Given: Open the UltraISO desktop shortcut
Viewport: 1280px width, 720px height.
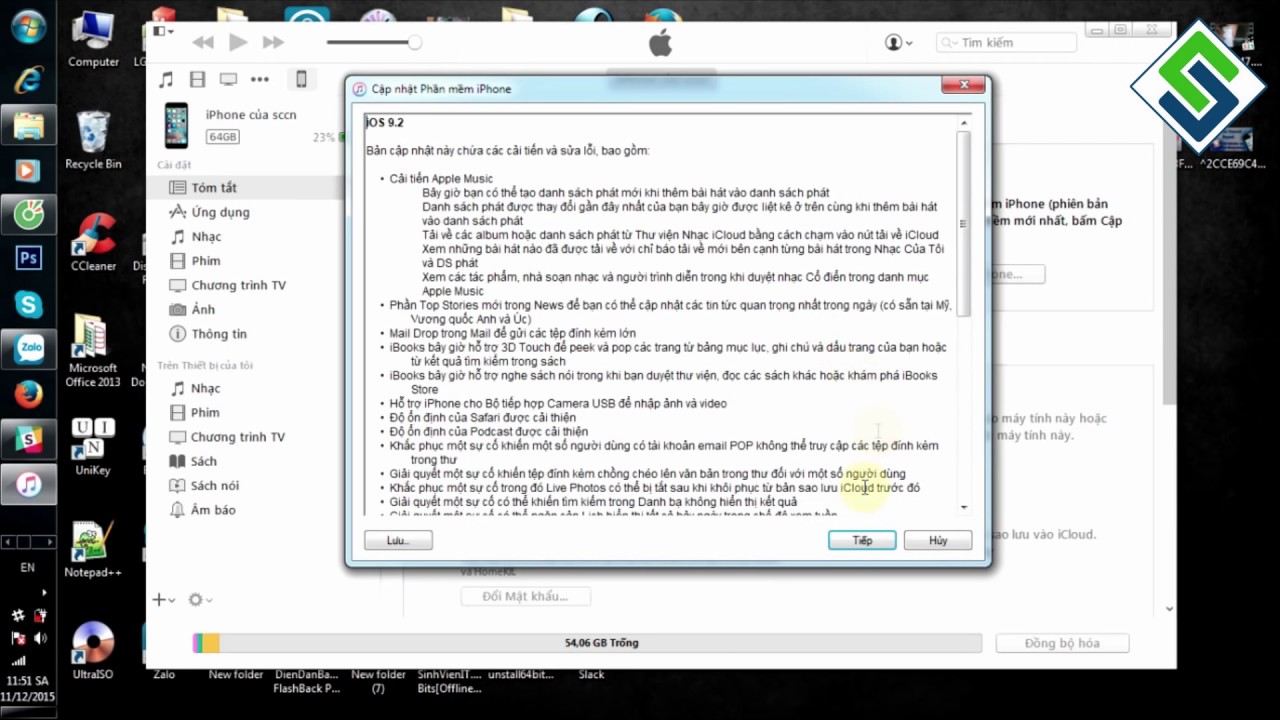Looking at the screenshot, I should [93, 651].
